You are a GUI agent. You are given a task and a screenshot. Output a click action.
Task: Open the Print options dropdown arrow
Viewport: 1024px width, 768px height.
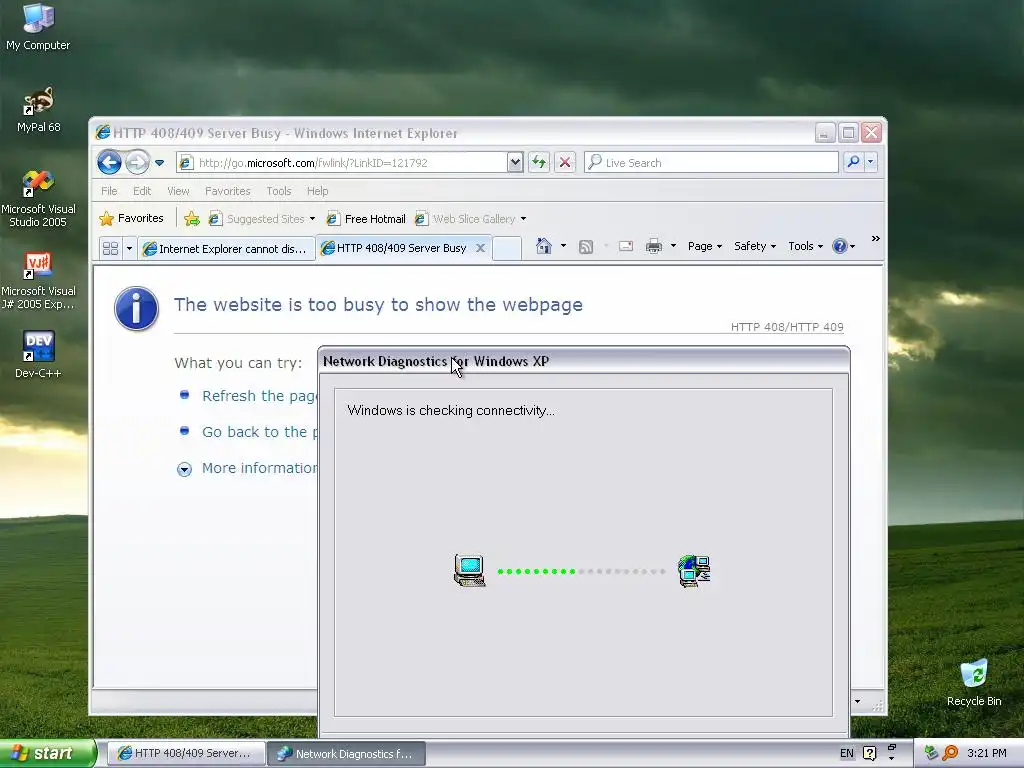pos(673,246)
